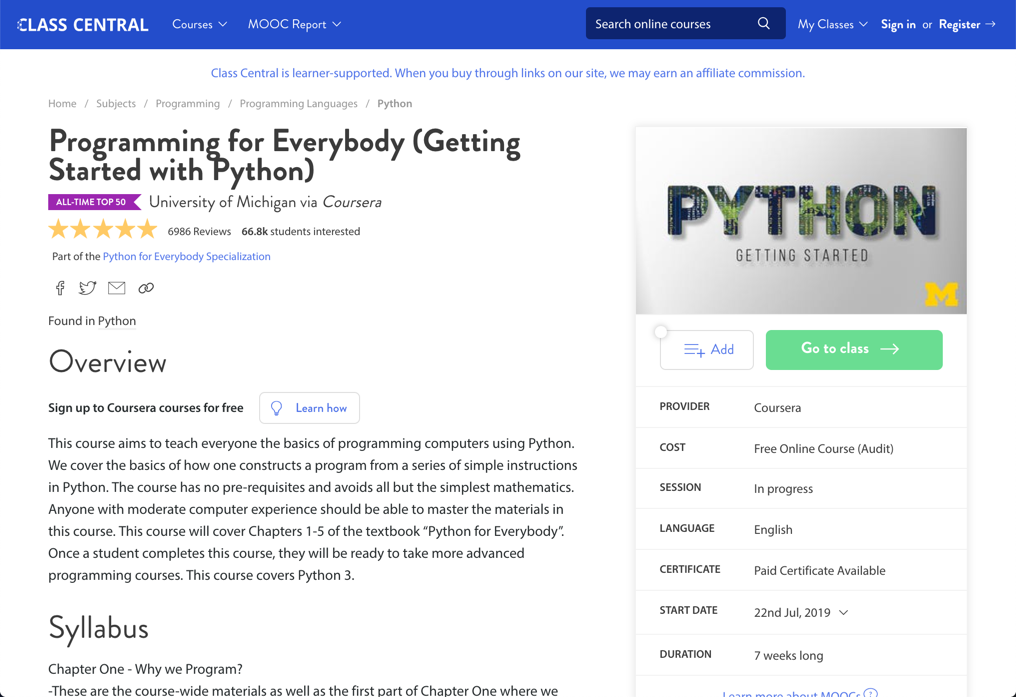Screen dimensions: 1016x697
Task: Share course via Twitter icon
Action: coord(88,288)
